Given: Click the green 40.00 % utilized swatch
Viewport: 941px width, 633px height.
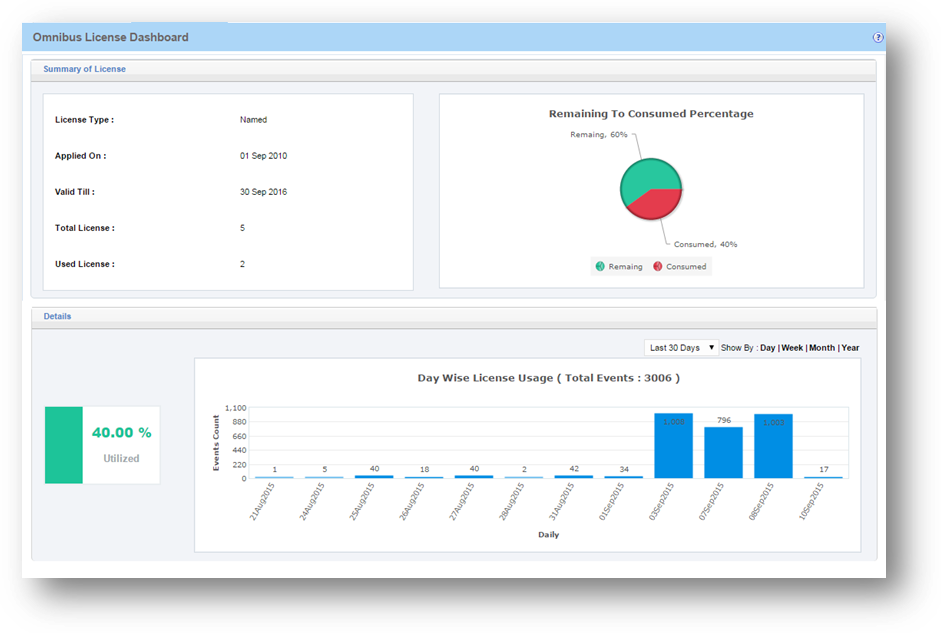Looking at the screenshot, I should [64, 445].
